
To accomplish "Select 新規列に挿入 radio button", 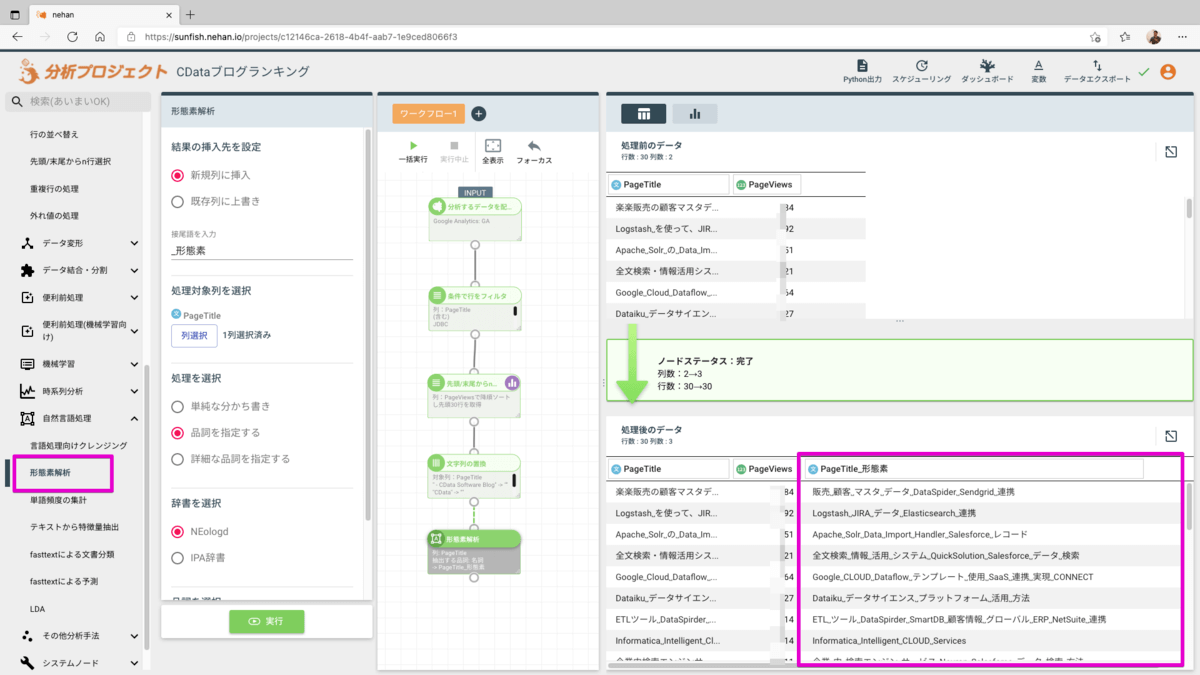I will pyautogui.click(x=178, y=175).
